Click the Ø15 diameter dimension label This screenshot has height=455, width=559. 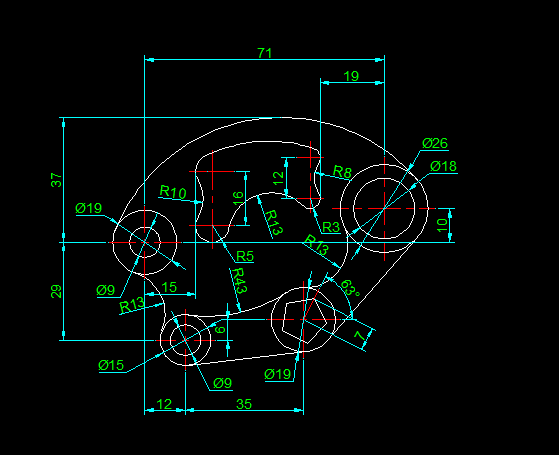(111, 365)
